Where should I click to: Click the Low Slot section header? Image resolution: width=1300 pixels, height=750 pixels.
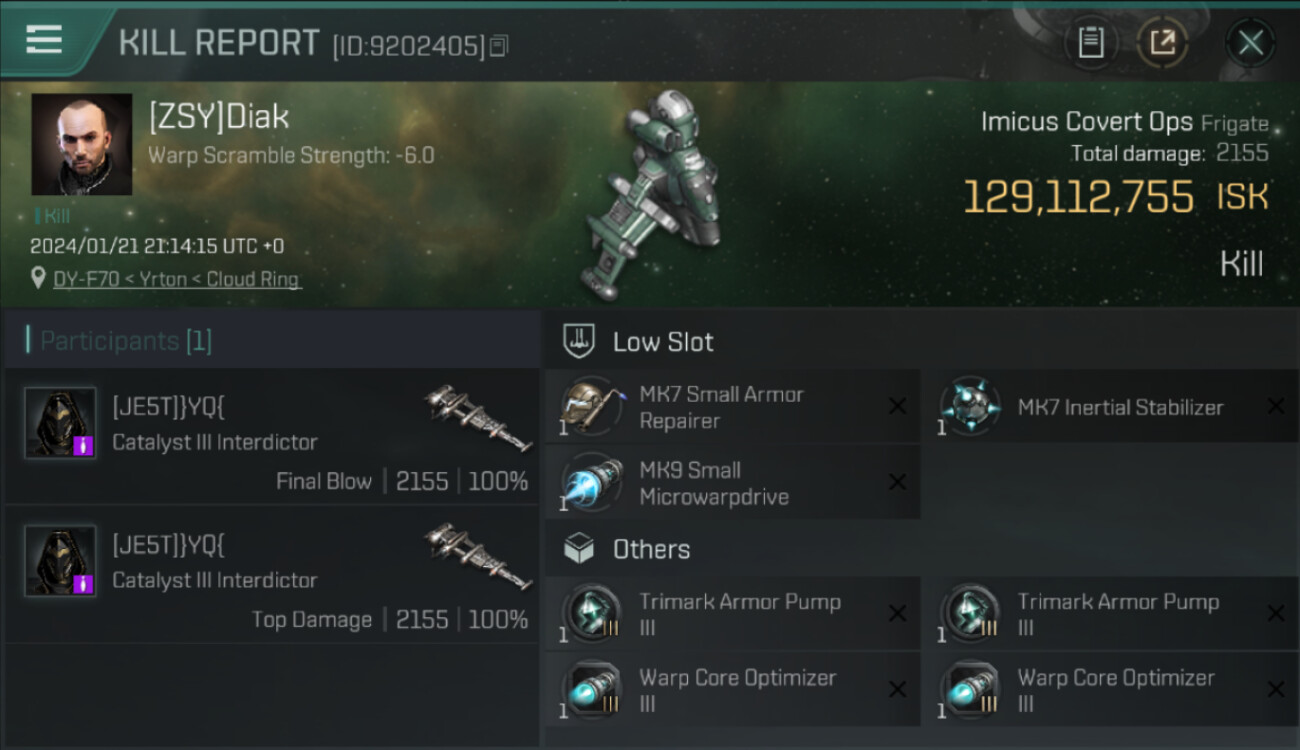tap(663, 342)
